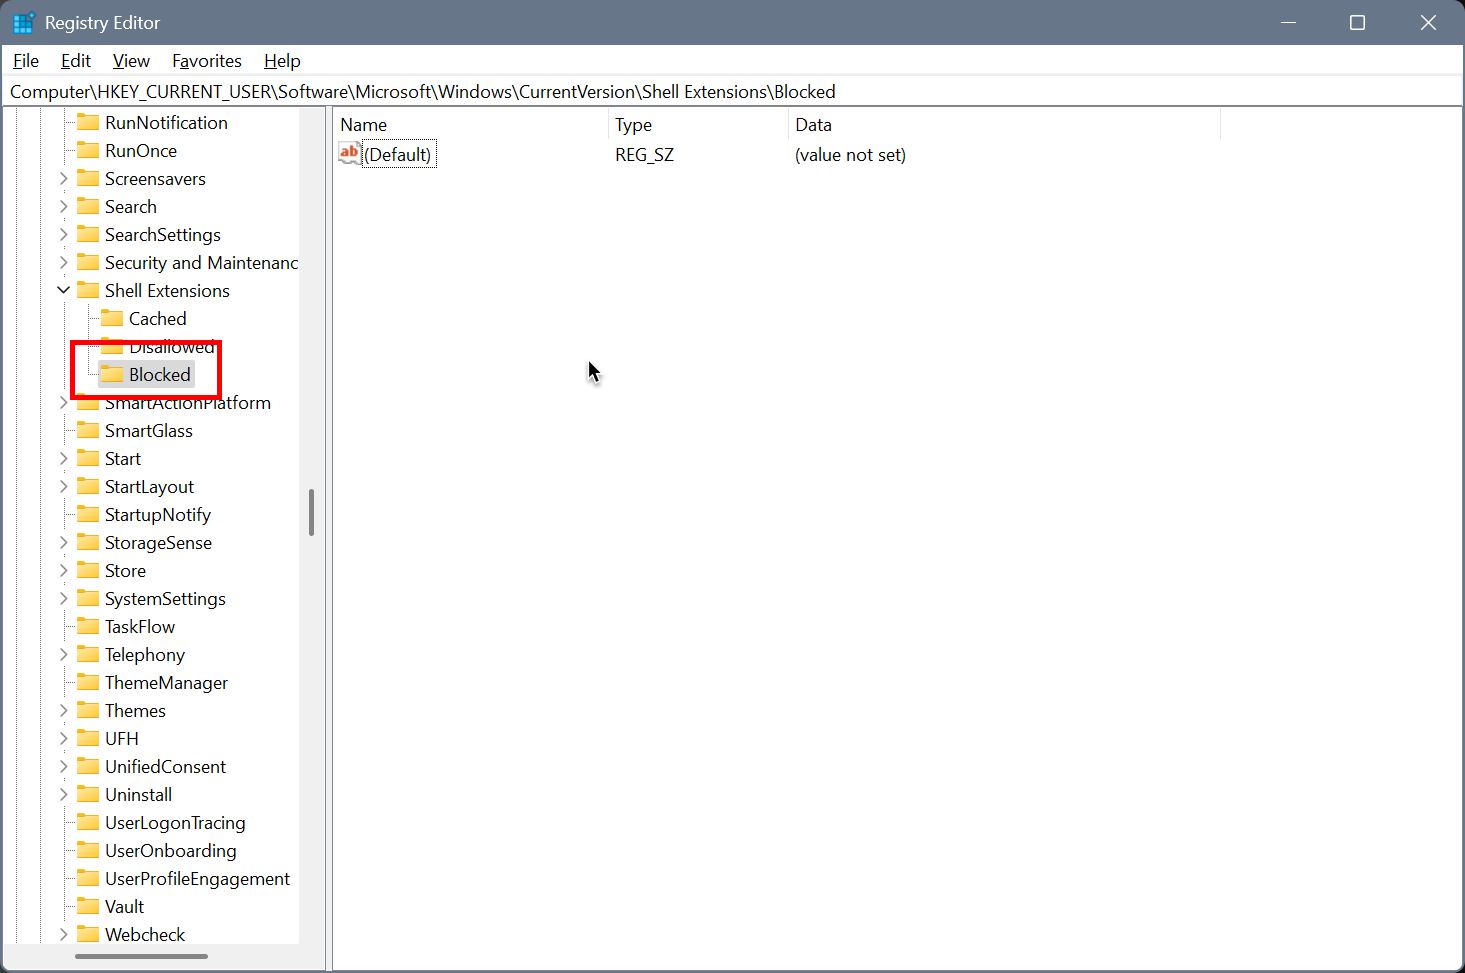Expand the Themes key
The image size is (1465, 973).
(x=64, y=711)
